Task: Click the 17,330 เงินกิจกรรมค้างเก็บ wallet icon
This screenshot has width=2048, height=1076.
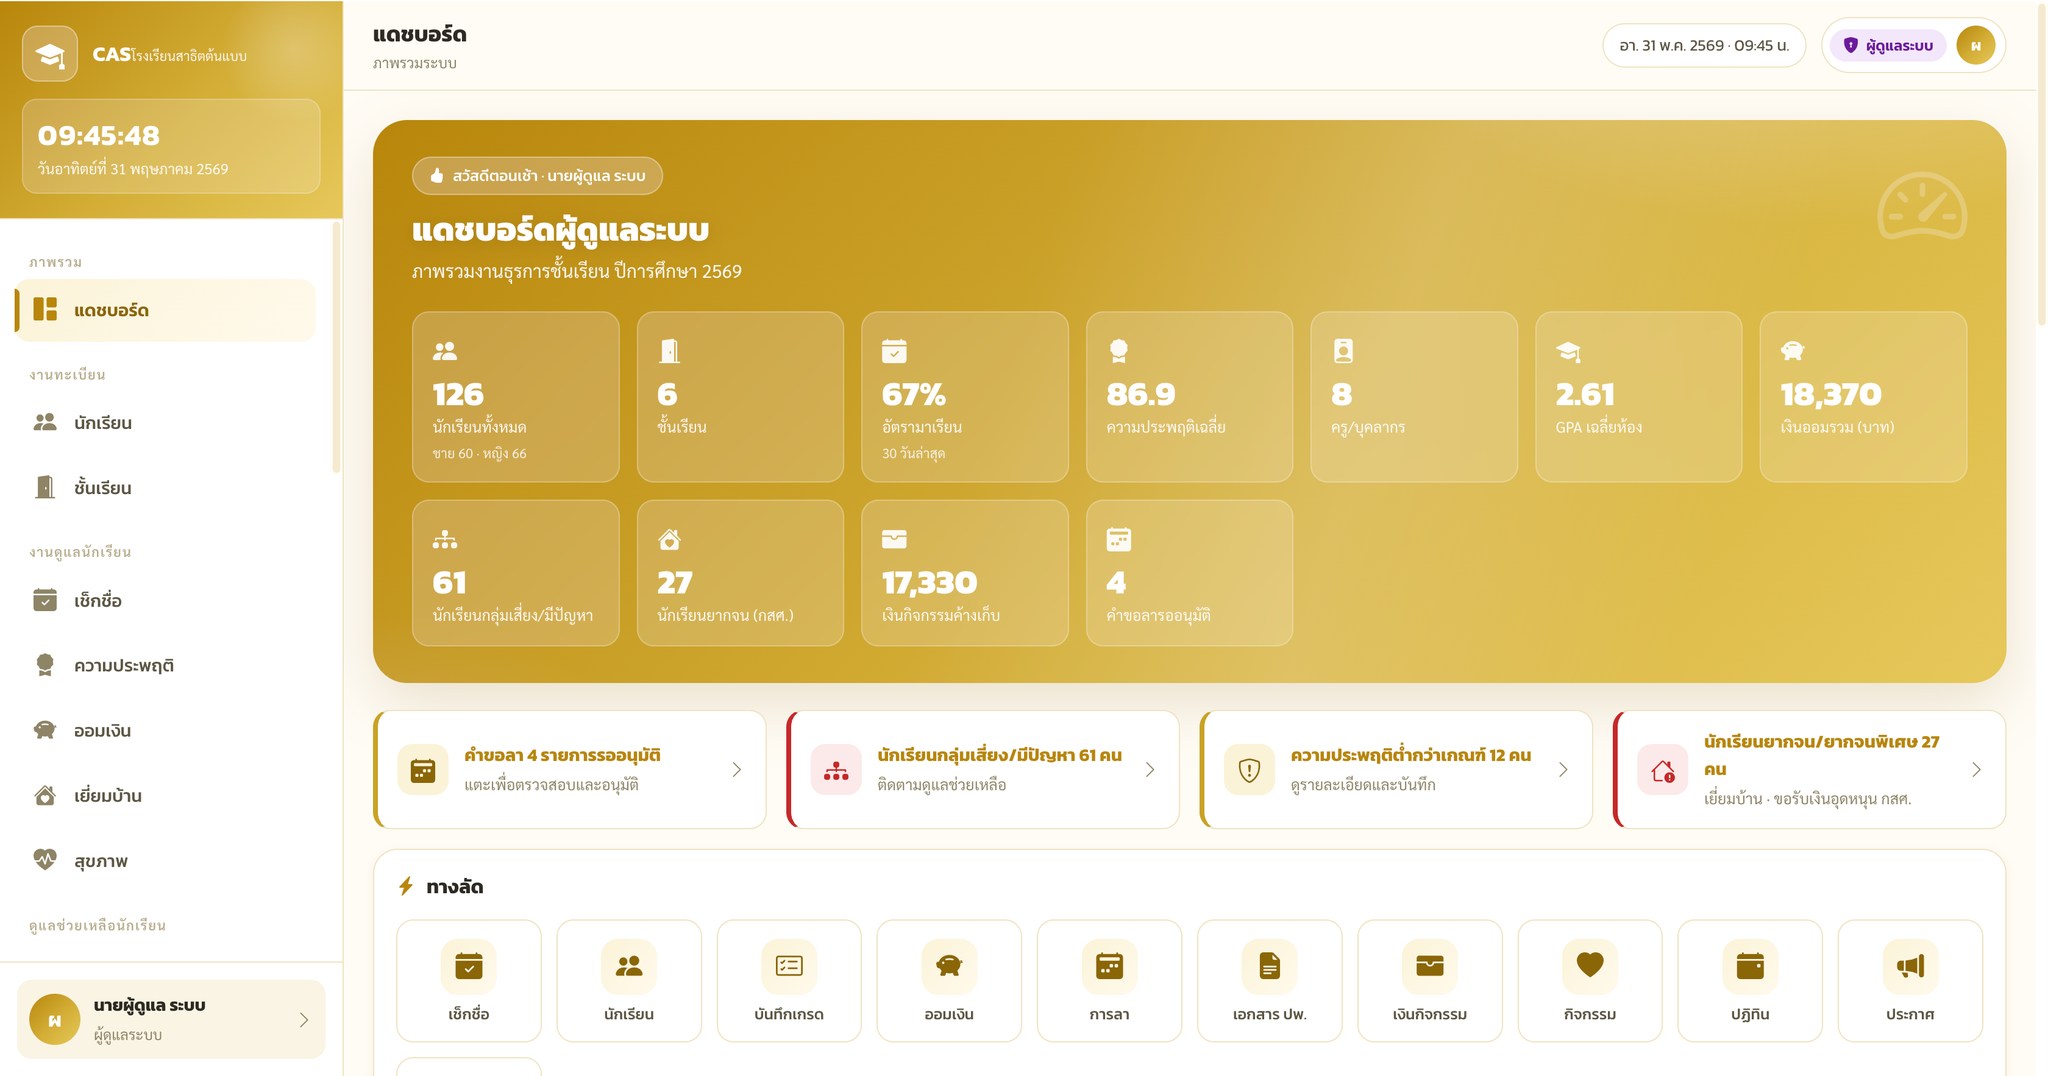Action: point(894,540)
